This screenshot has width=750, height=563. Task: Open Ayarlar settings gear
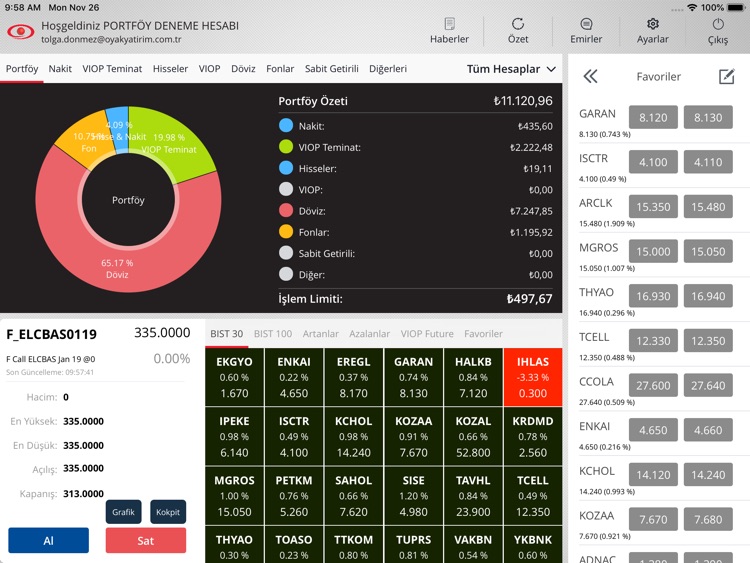tap(652, 24)
